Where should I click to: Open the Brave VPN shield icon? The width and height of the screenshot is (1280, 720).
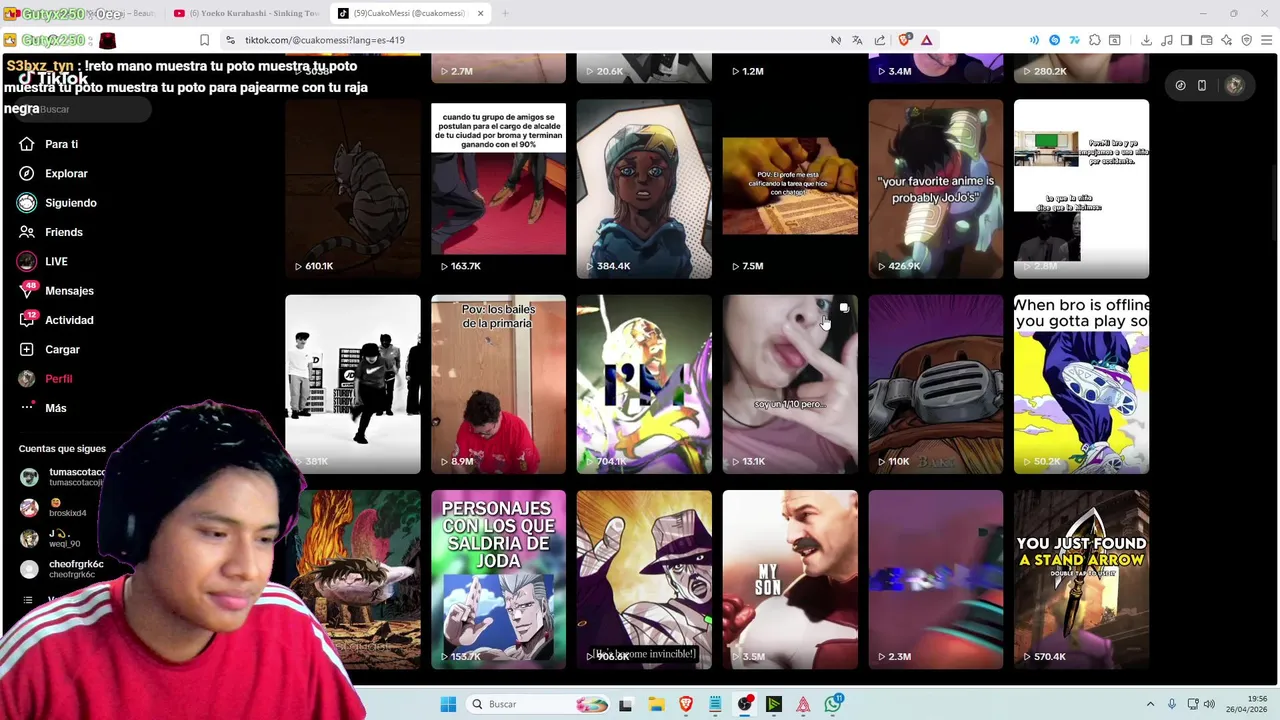coord(1246,40)
